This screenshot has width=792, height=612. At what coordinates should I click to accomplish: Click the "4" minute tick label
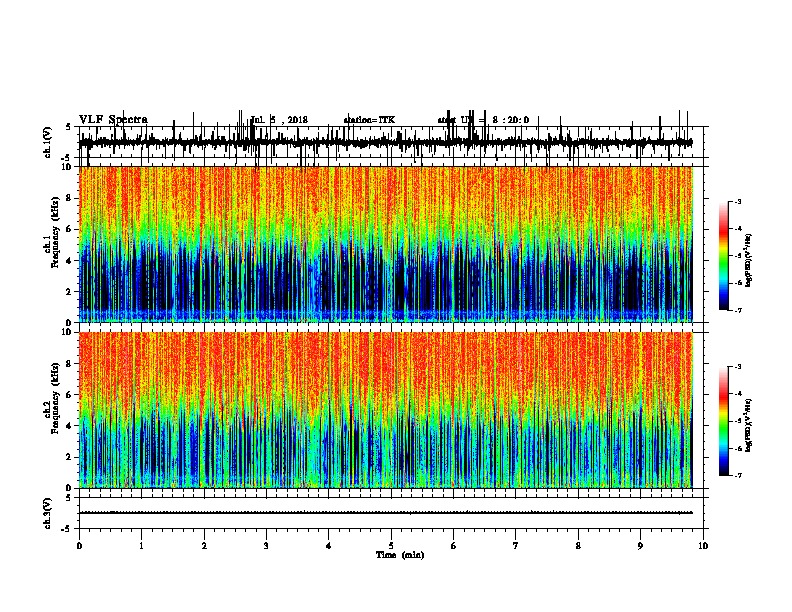(329, 546)
